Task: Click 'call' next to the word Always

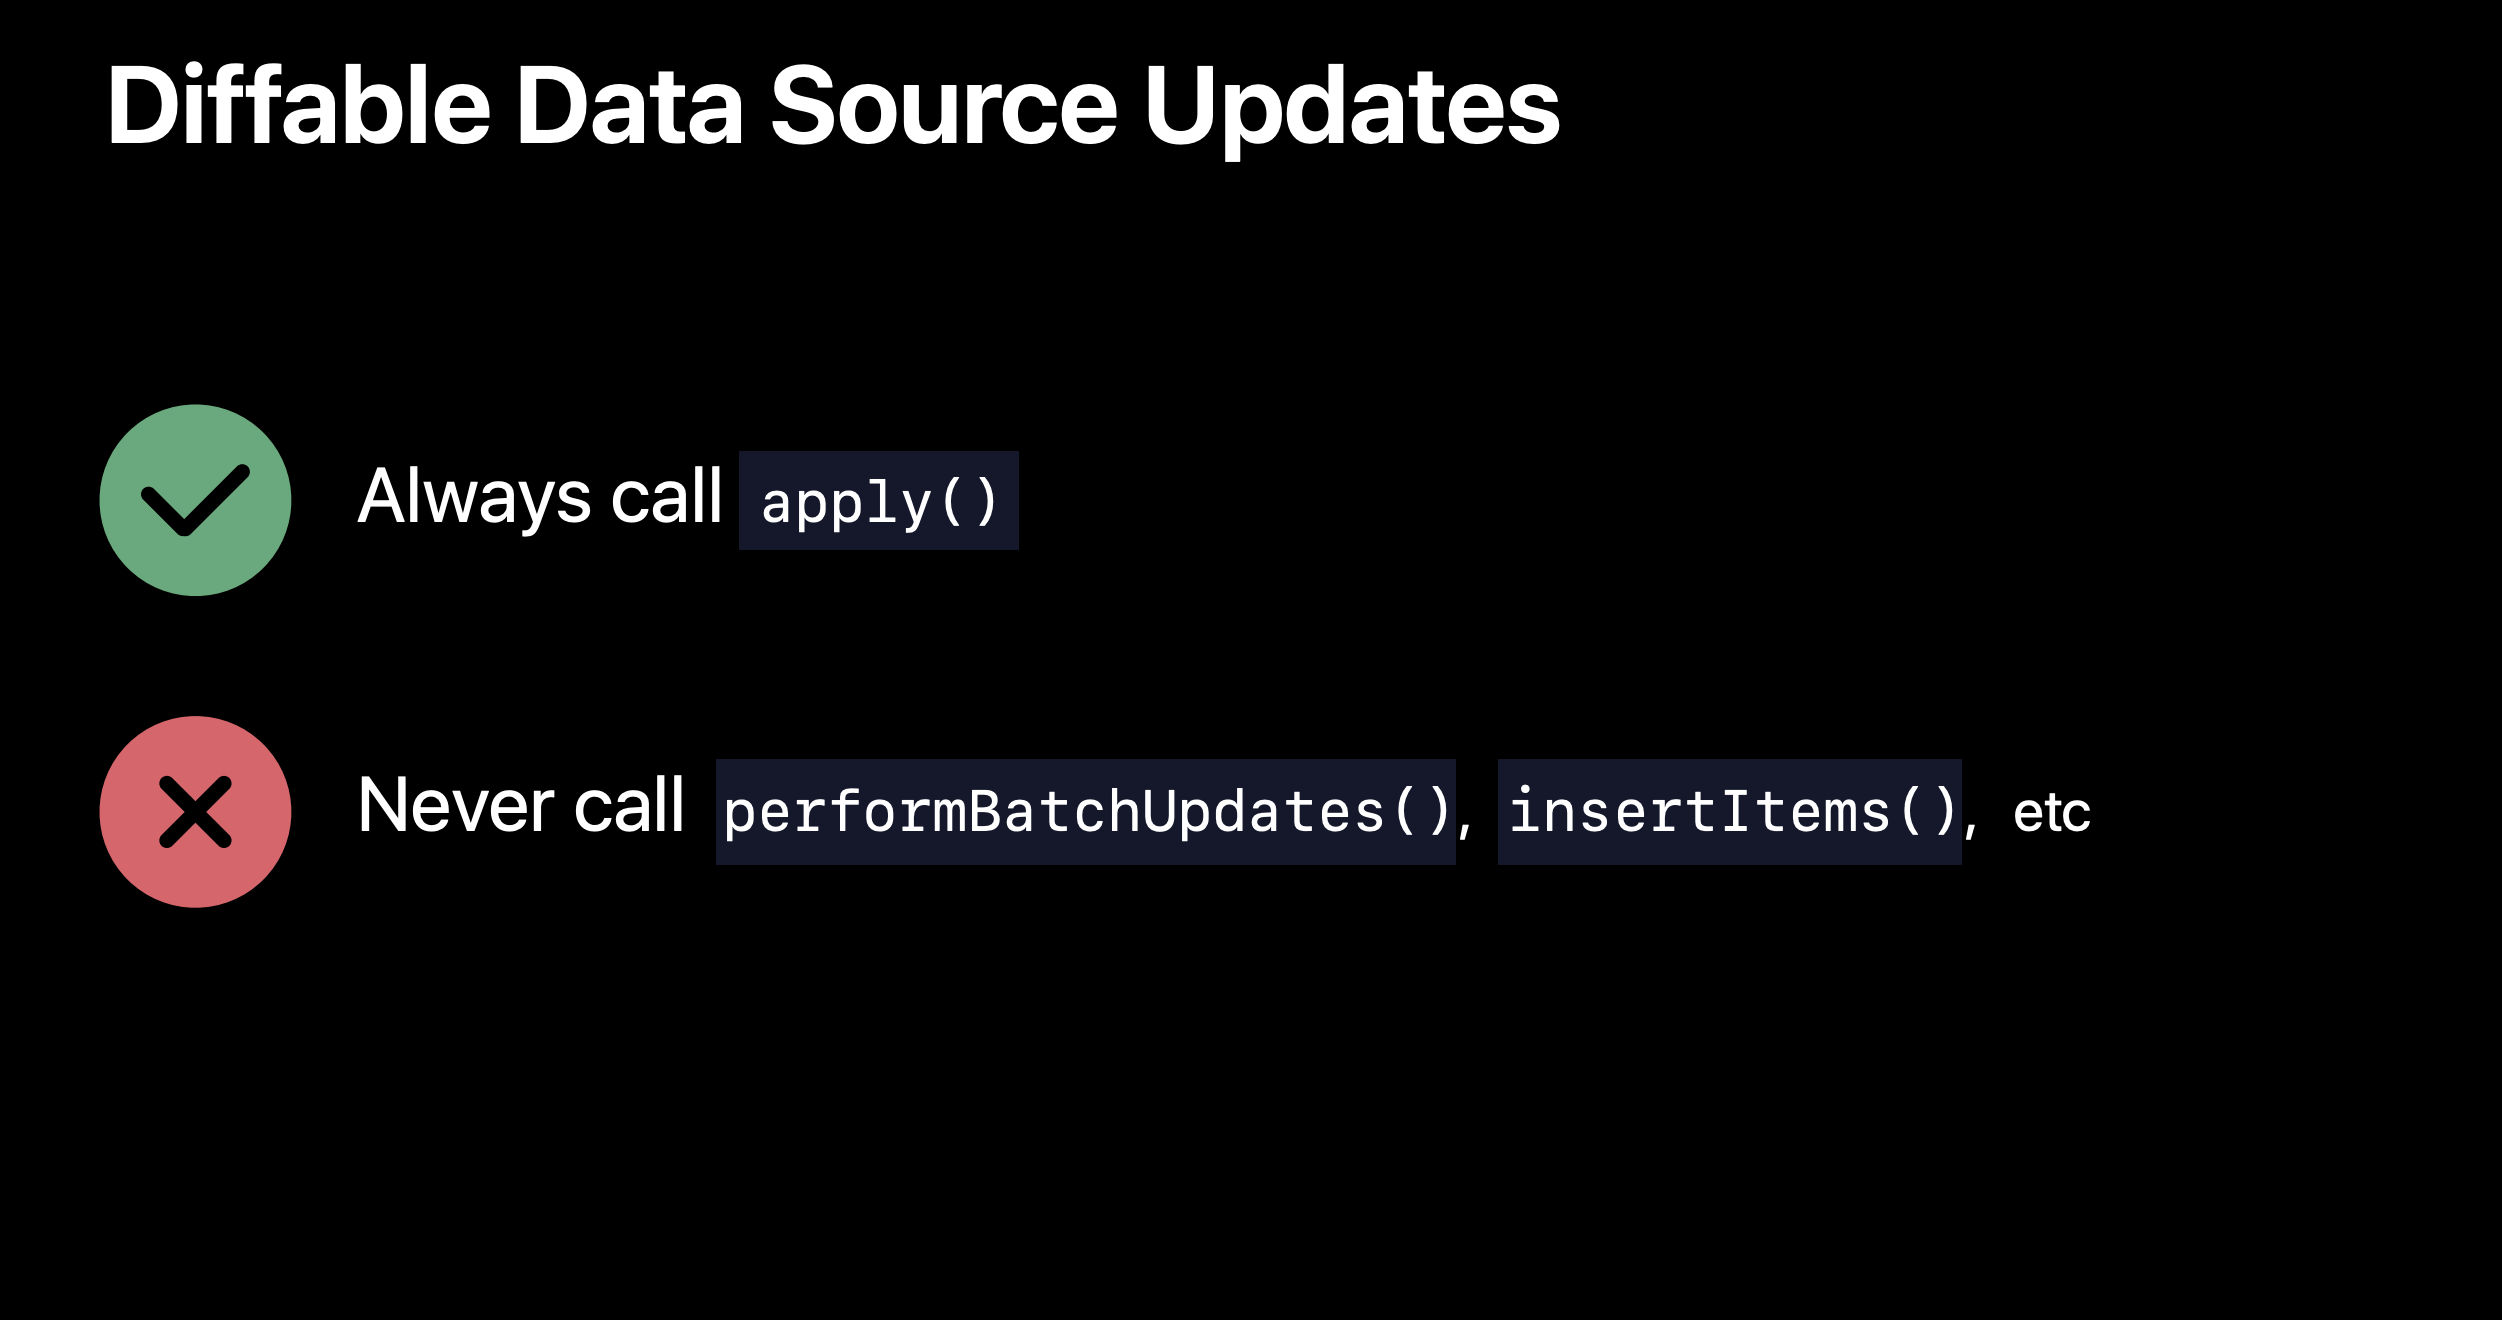Action: tap(666, 495)
